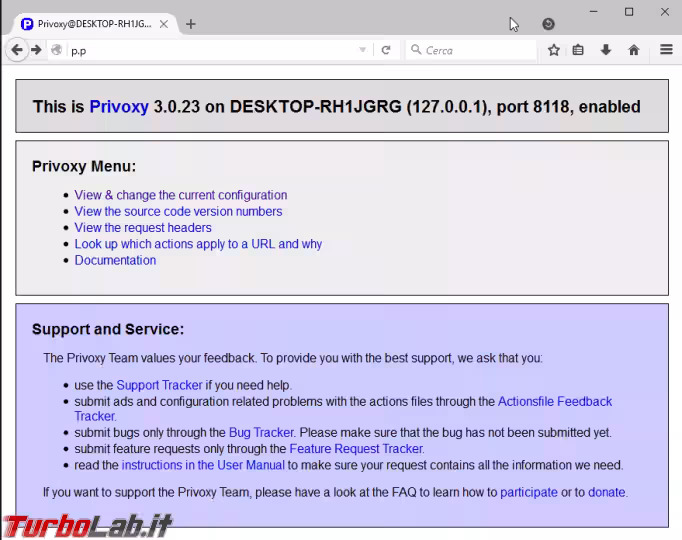682x540 pixels.
Task: Follow the participate link
Action: [x=528, y=492]
